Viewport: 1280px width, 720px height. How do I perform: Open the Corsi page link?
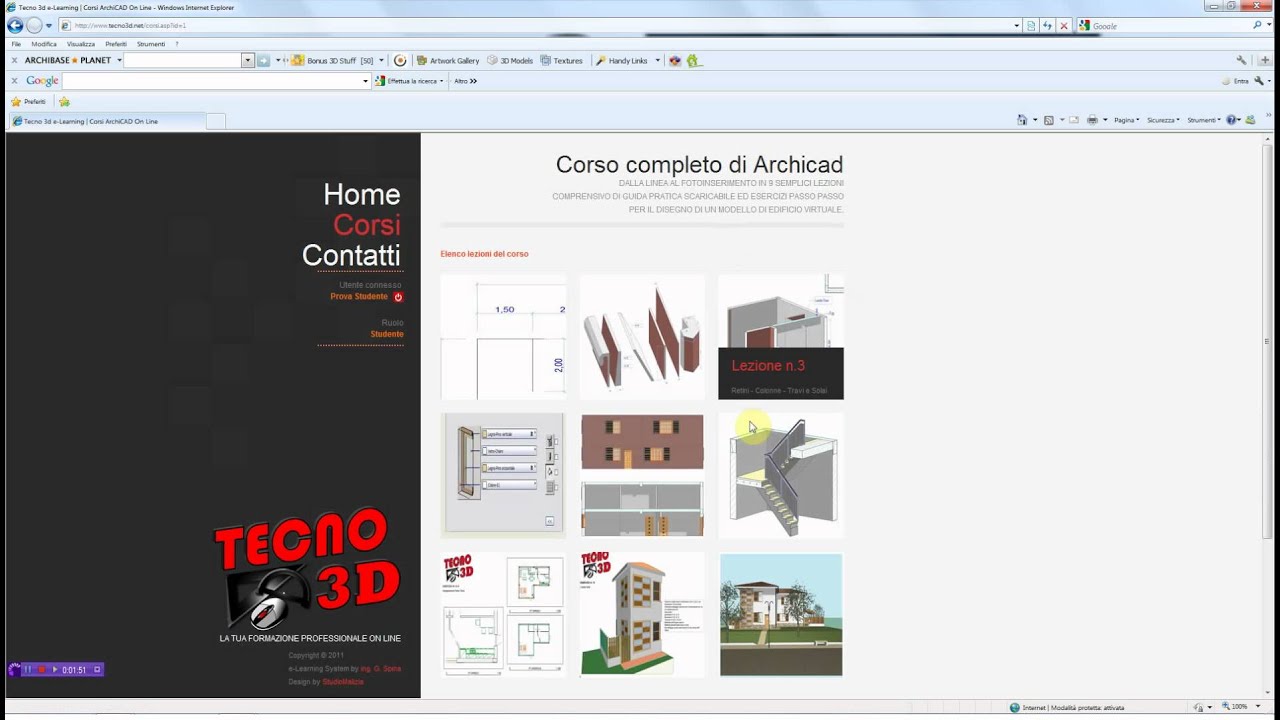[366, 224]
